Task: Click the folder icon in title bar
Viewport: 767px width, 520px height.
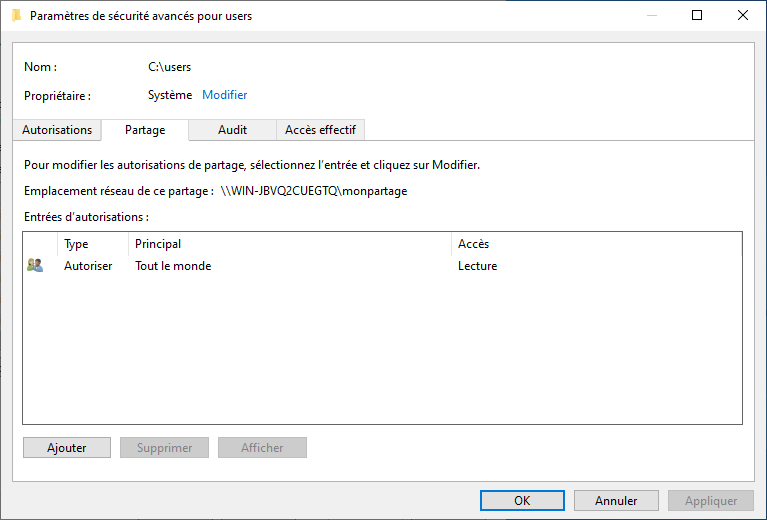Action: pos(16,15)
